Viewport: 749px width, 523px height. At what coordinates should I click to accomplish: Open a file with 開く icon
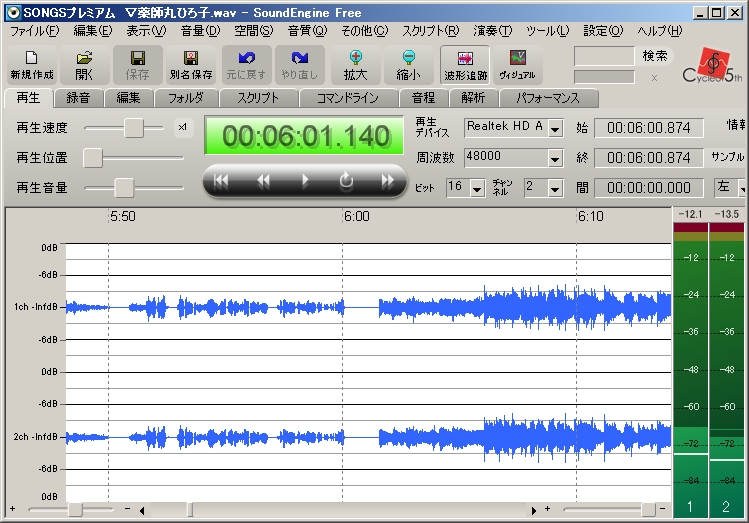(84, 64)
